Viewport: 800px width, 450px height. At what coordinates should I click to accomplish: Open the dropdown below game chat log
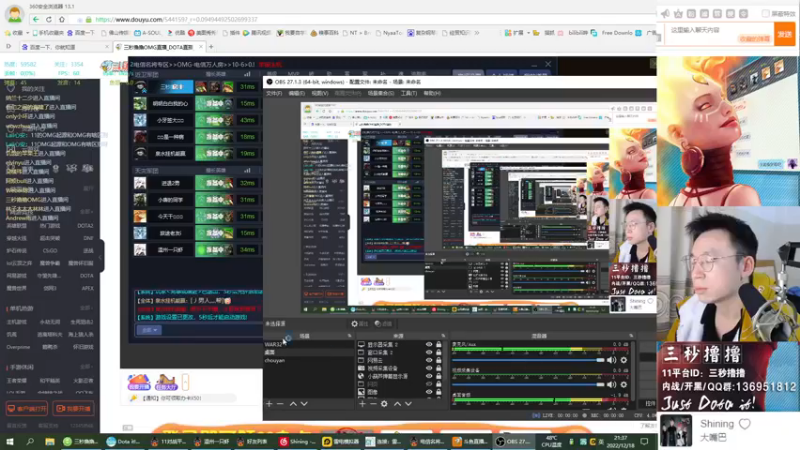click(x=149, y=330)
